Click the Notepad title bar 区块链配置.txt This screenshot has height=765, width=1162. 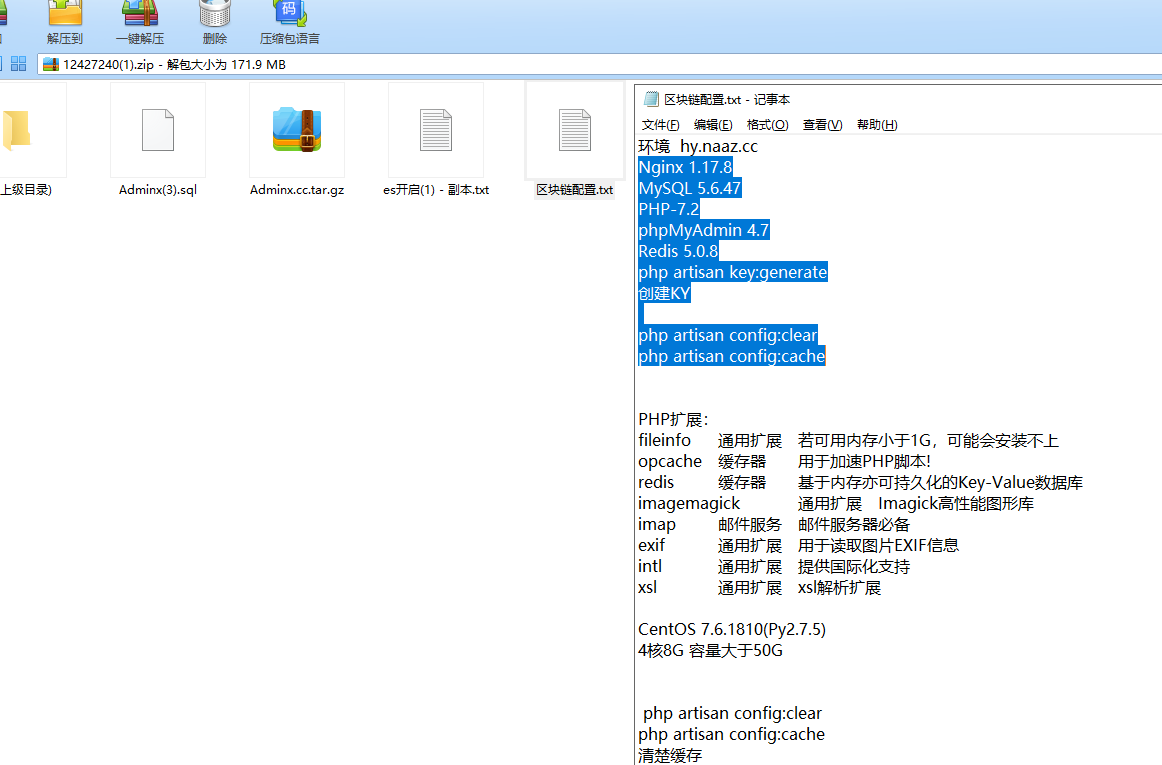pyautogui.click(x=726, y=99)
